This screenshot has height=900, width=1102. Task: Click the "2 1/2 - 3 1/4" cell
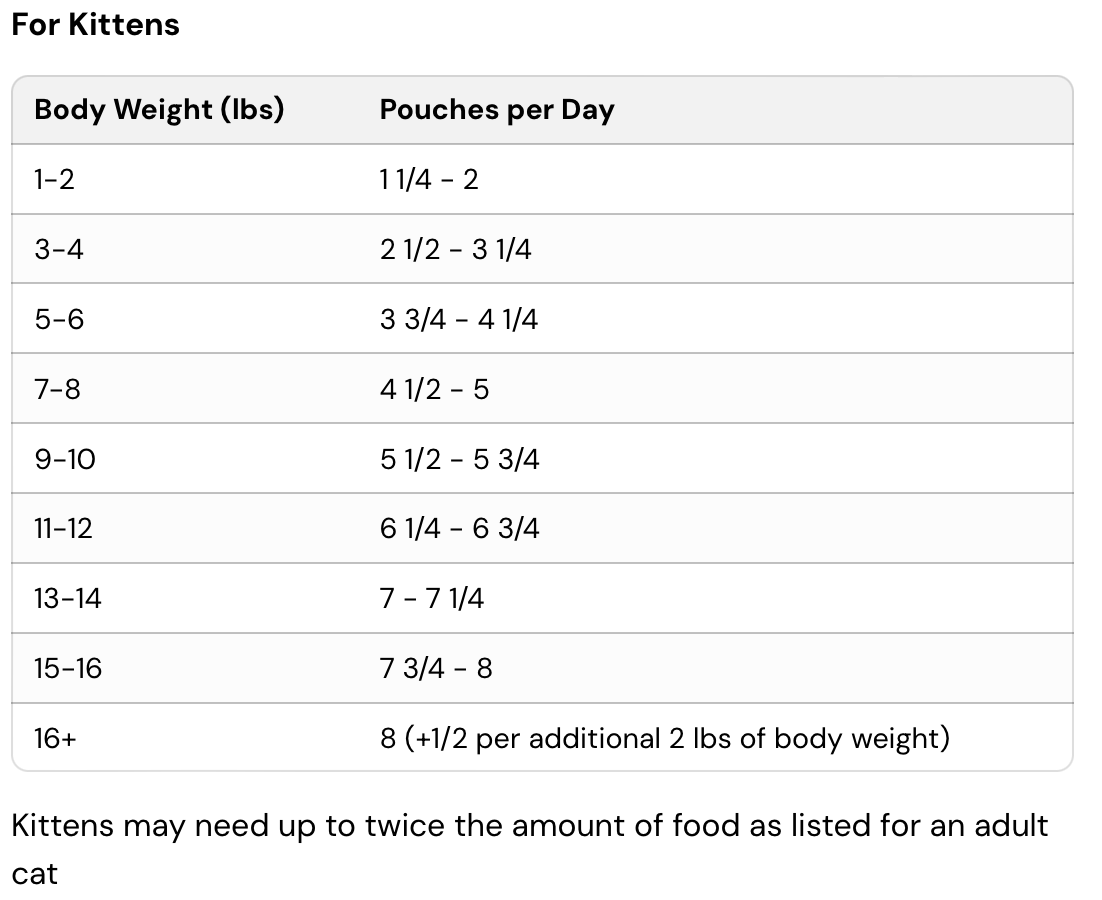455,249
